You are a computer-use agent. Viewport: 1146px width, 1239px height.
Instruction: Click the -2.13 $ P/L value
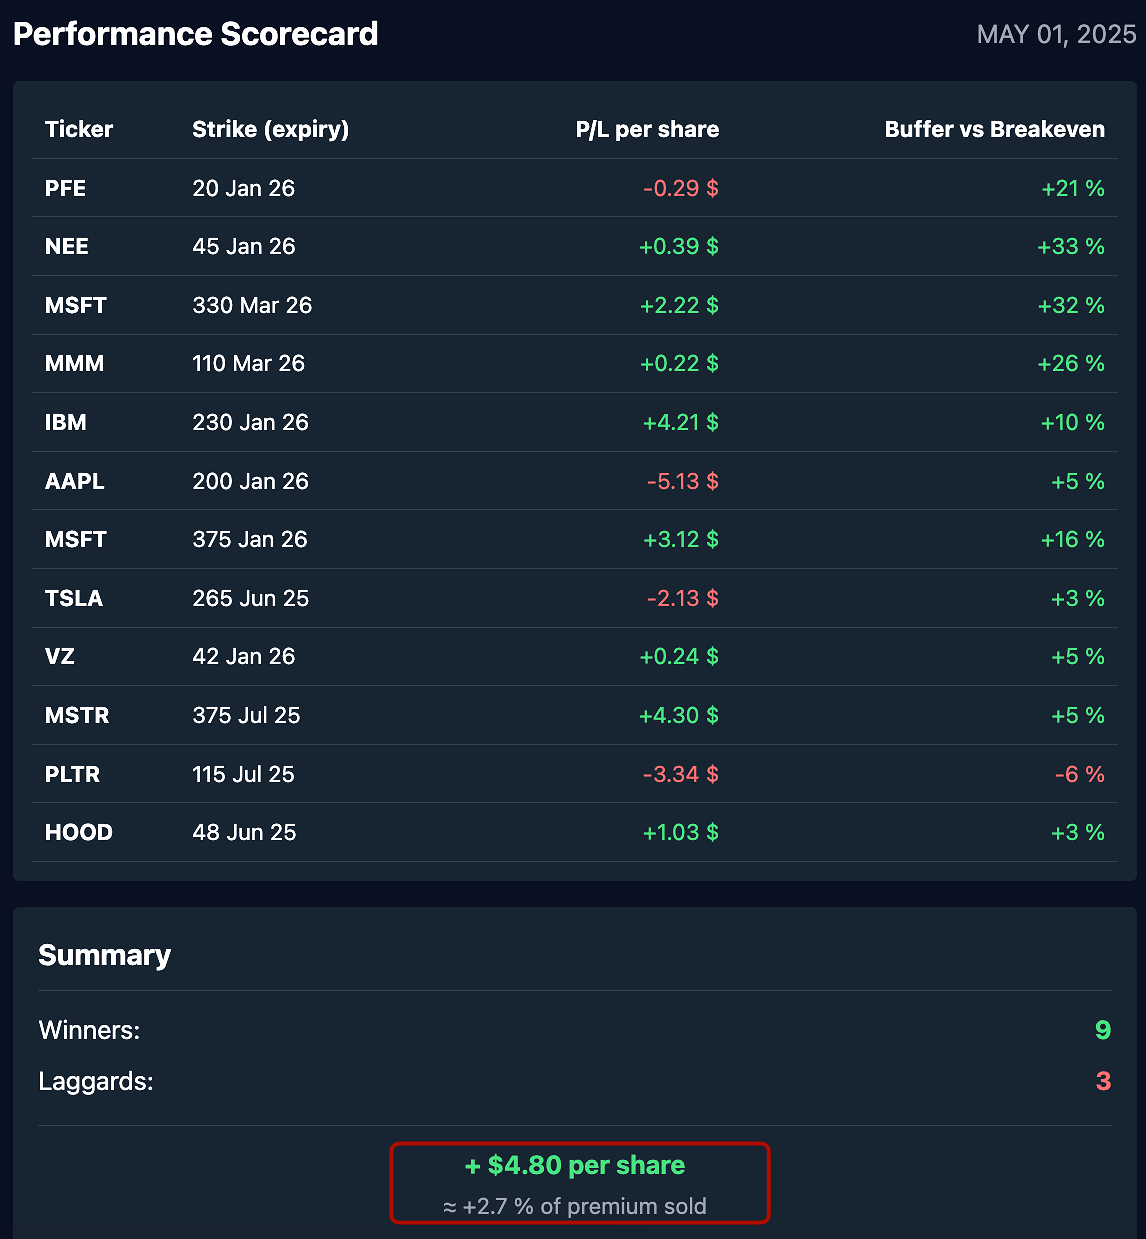683,598
